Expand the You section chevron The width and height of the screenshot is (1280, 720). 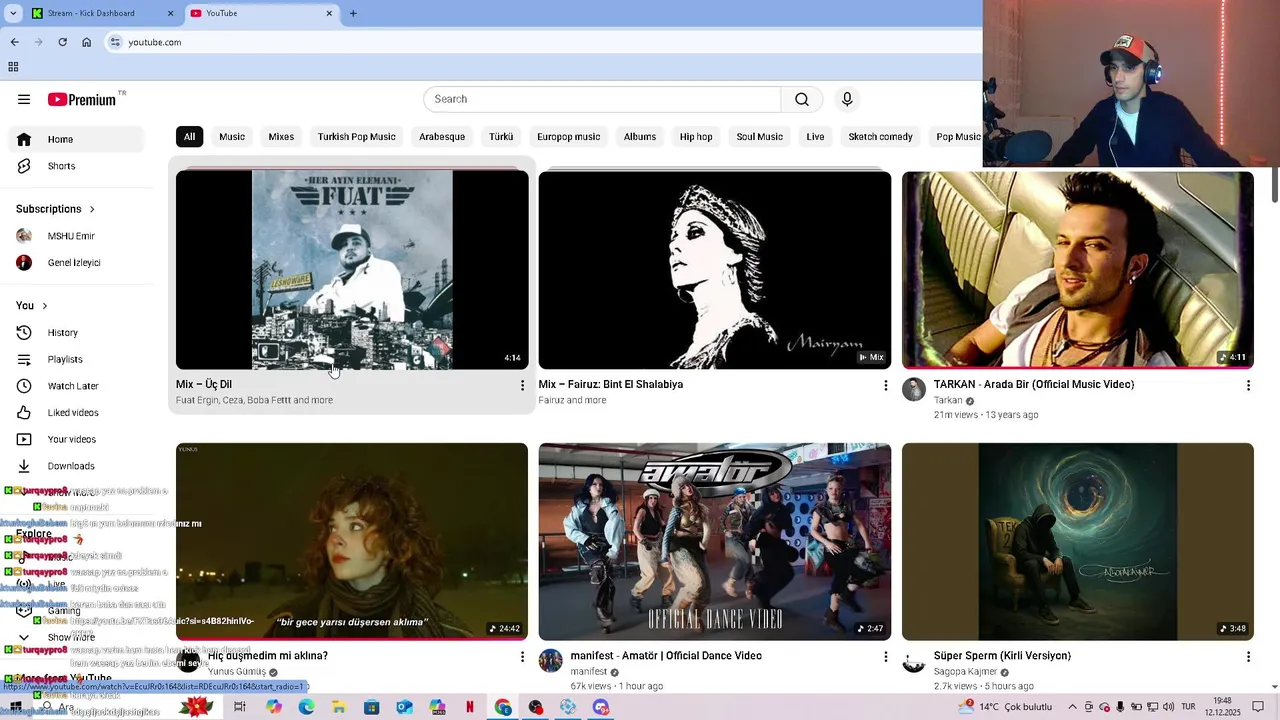[44, 305]
